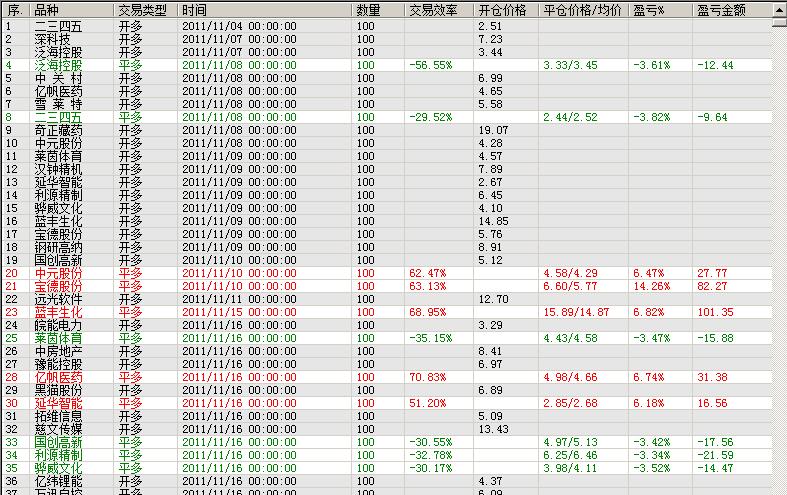Select row 2 stock 深科技
The height and width of the screenshot is (495, 787).
52,39
